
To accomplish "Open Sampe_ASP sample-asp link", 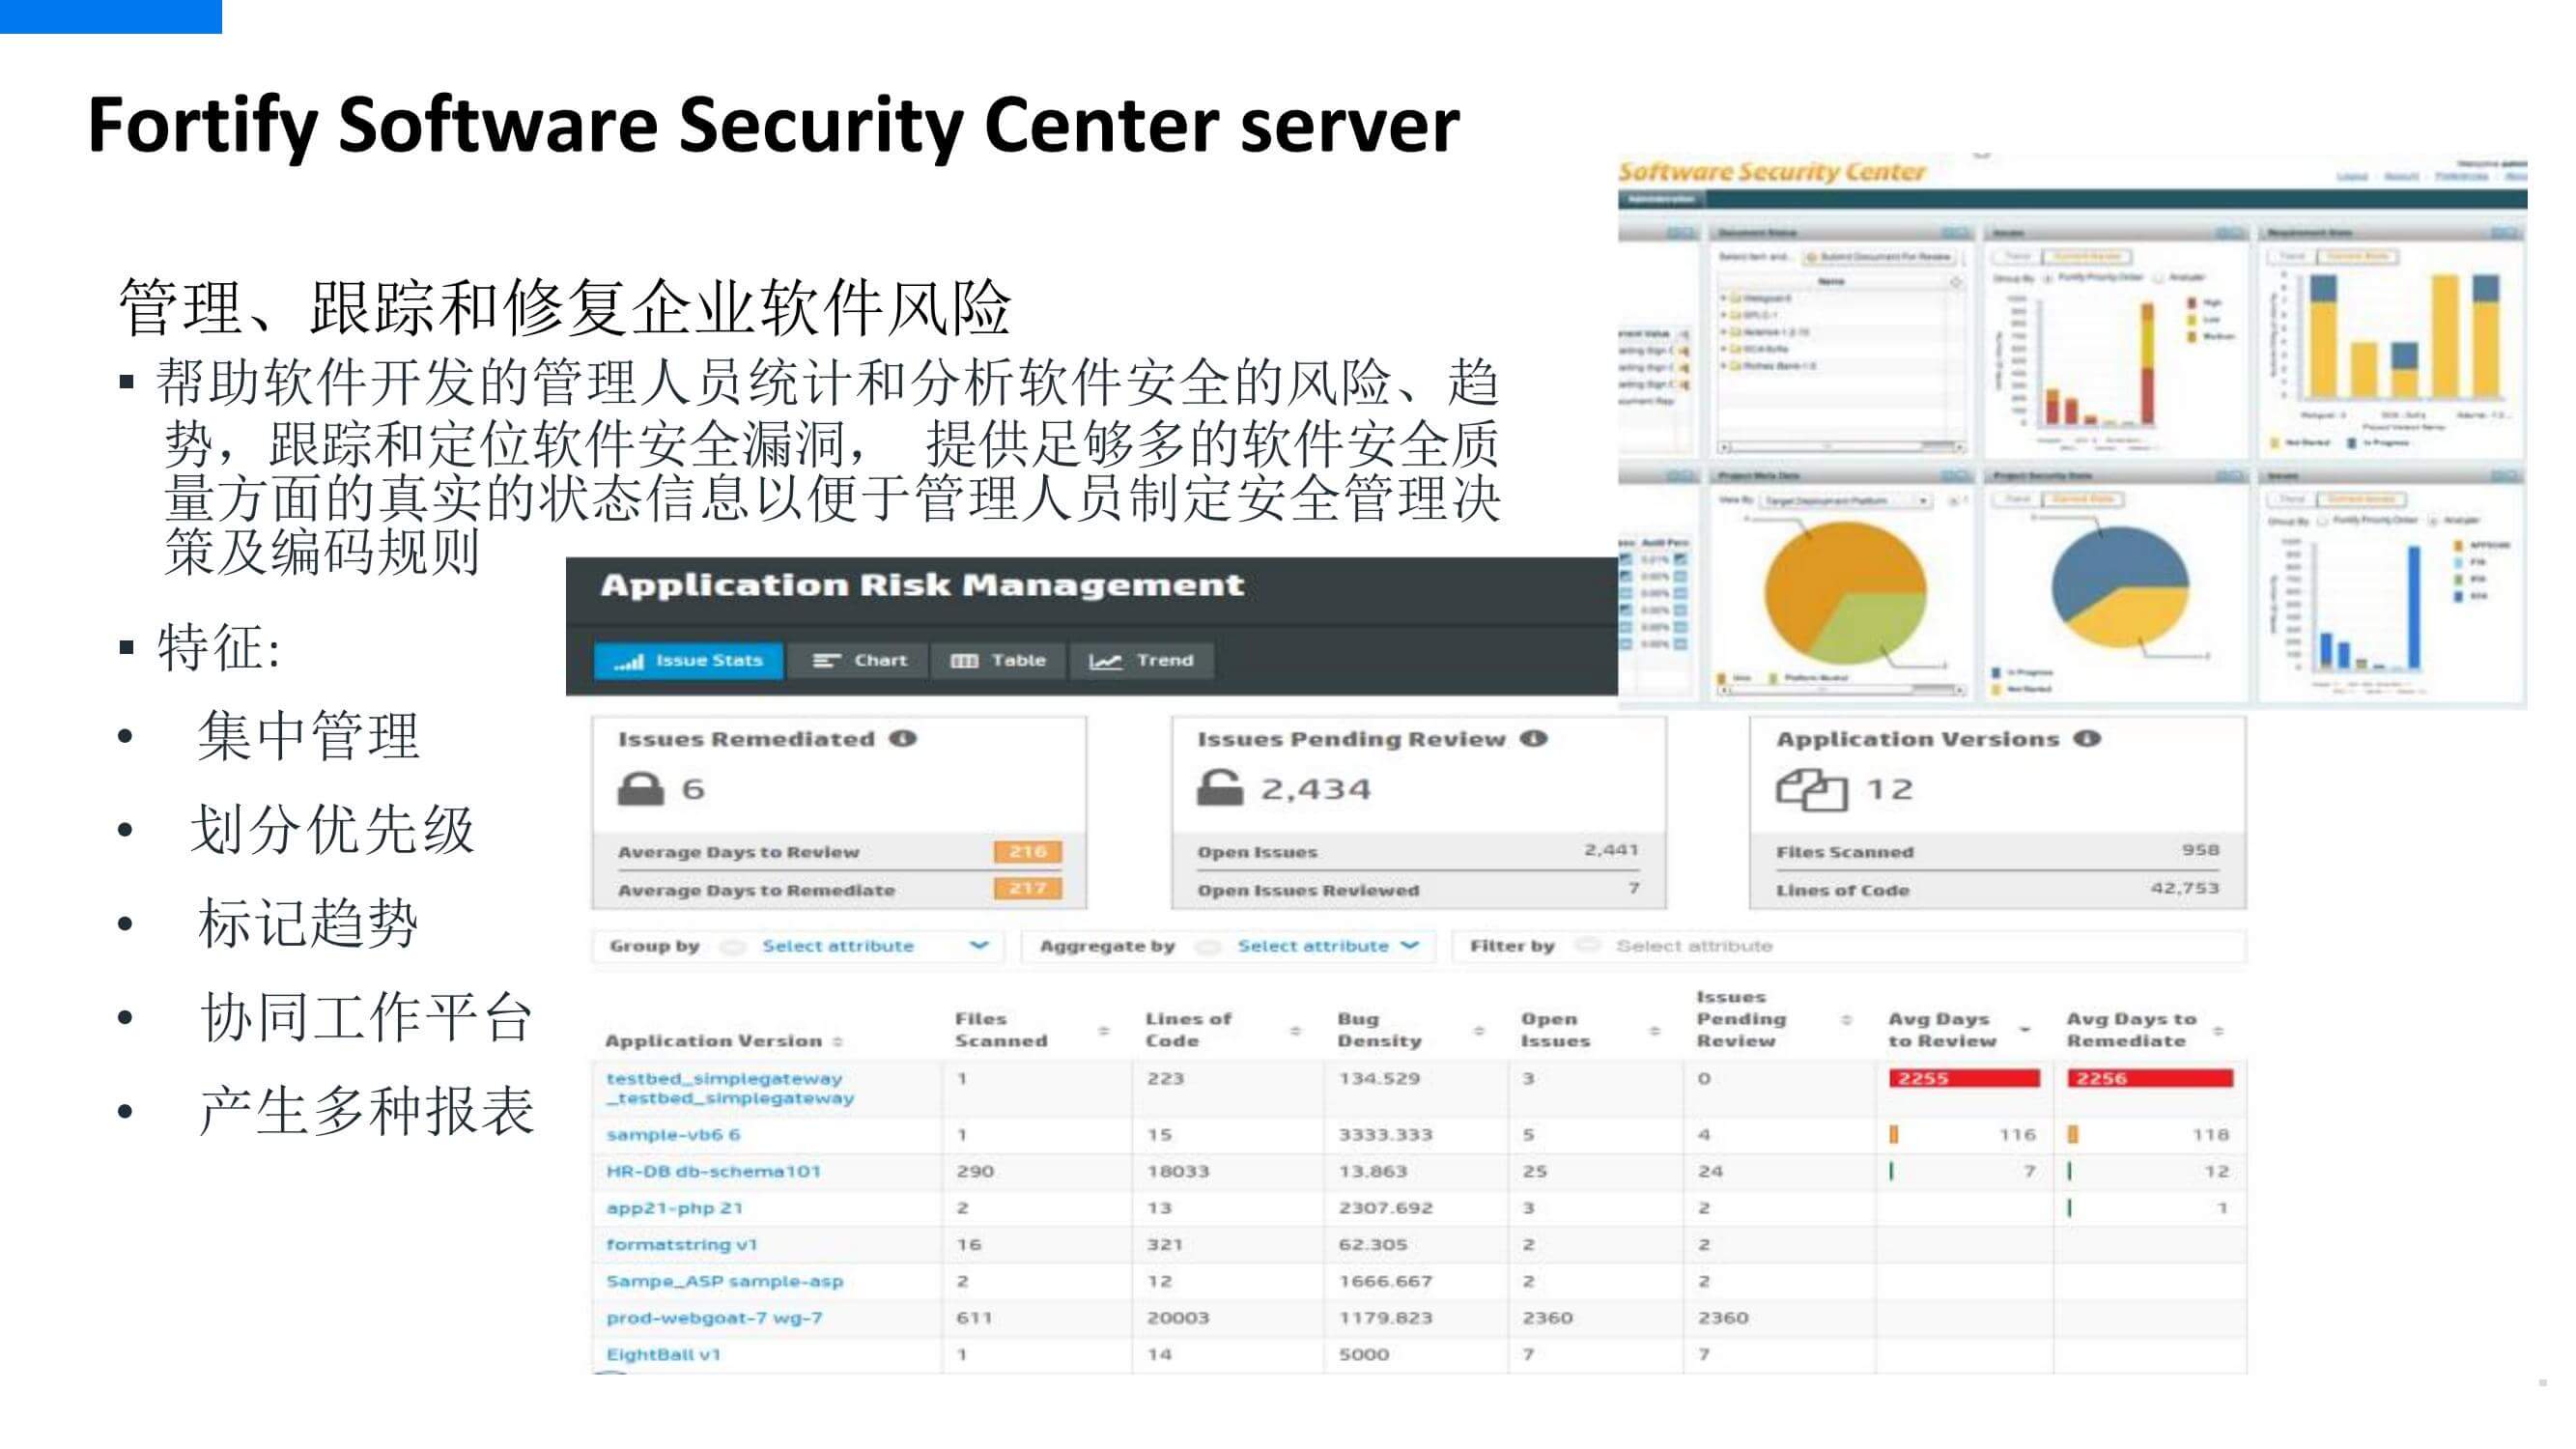I will point(724,1281).
